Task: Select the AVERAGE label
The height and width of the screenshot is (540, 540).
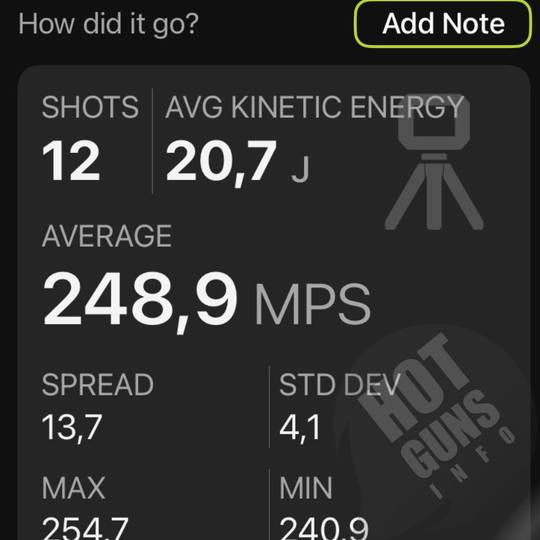Action: tap(107, 236)
